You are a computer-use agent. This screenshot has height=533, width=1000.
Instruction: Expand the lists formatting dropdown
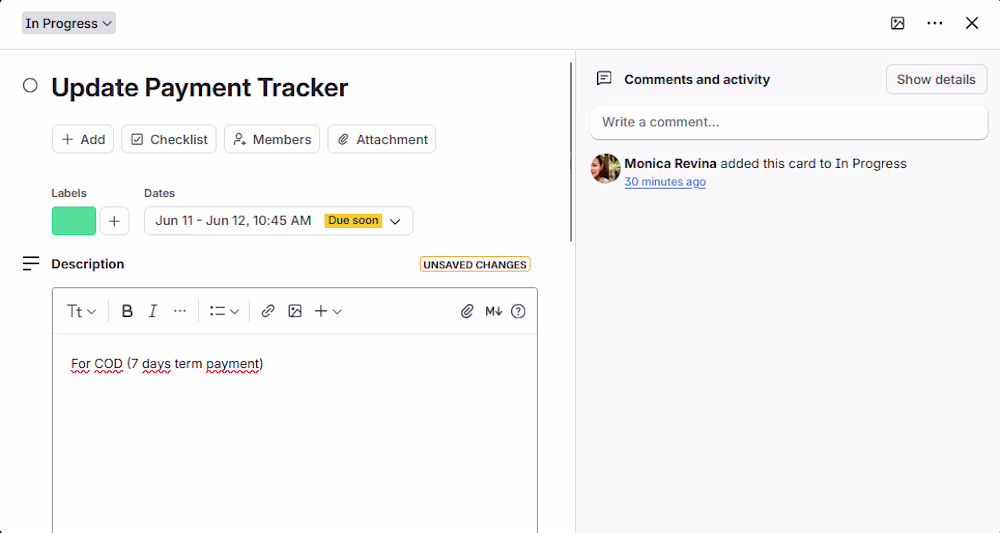coord(224,311)
